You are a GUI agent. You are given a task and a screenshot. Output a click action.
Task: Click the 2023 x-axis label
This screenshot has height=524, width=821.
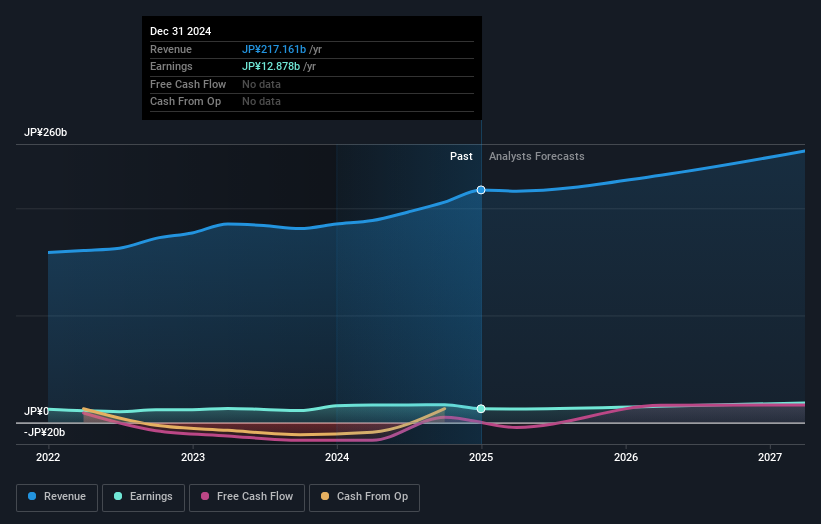point(193,457)
